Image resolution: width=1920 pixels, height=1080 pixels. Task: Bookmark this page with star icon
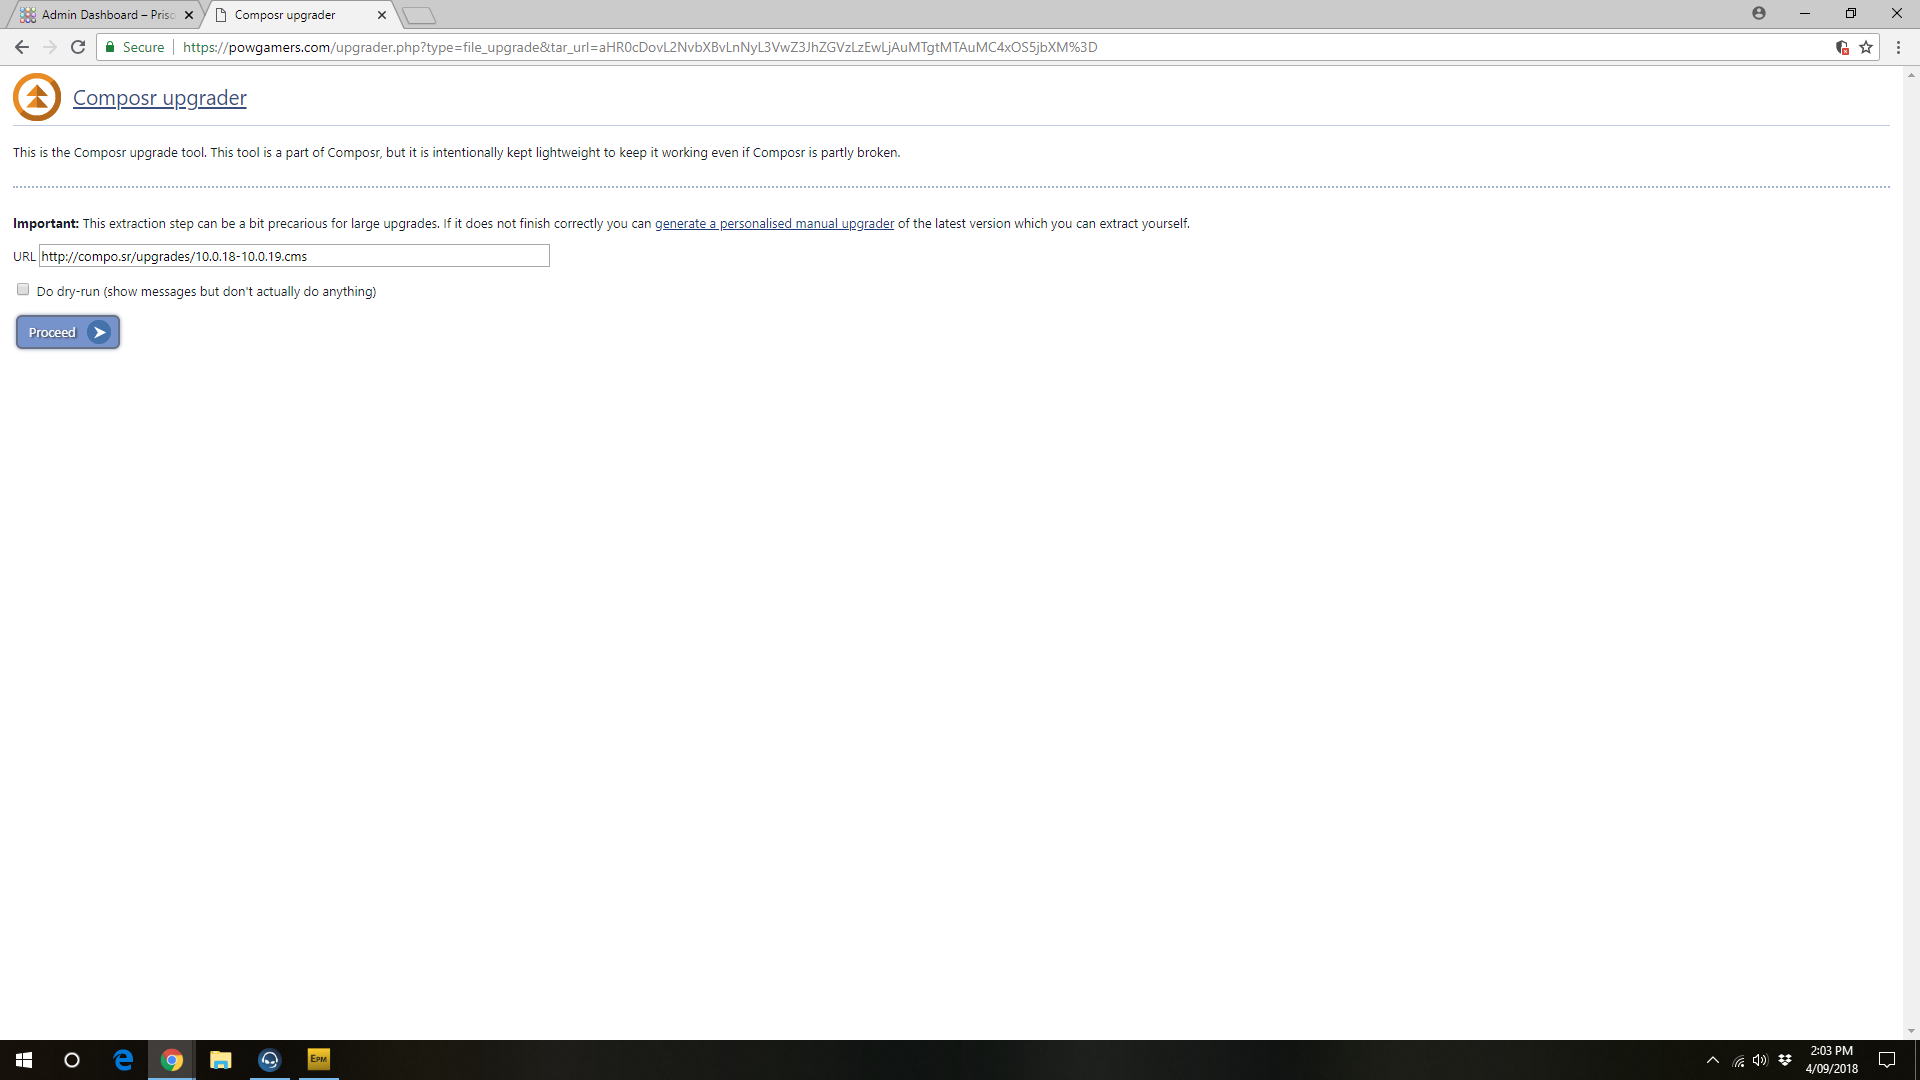(1866, 47)
